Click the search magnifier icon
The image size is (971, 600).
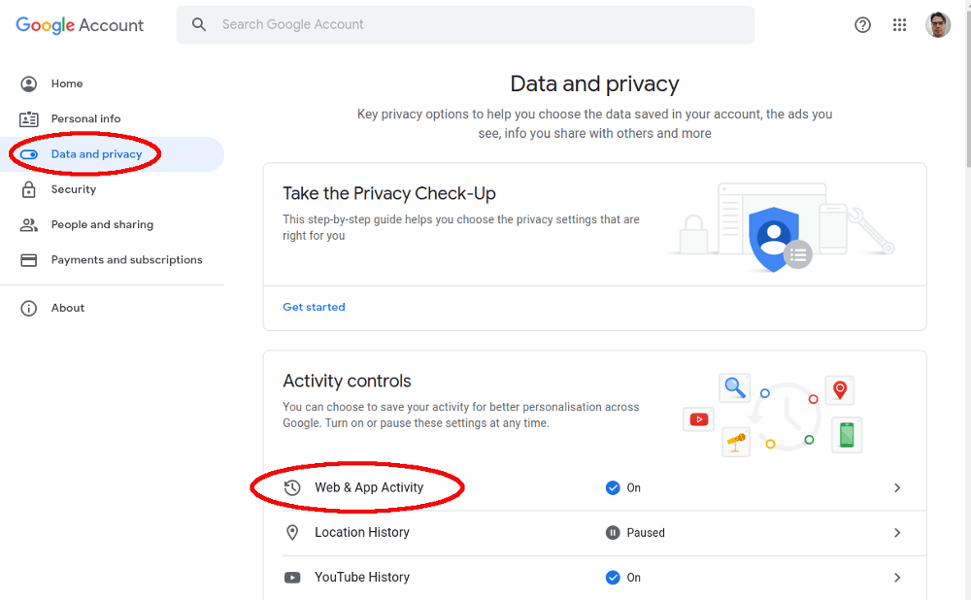coord(199,24)
